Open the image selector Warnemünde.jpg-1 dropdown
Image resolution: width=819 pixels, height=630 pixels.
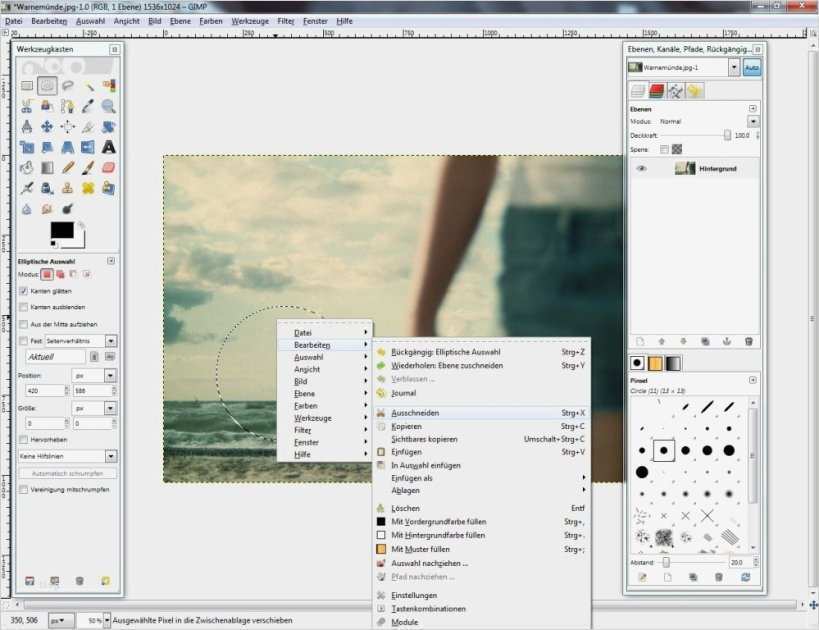pos(735,67)
